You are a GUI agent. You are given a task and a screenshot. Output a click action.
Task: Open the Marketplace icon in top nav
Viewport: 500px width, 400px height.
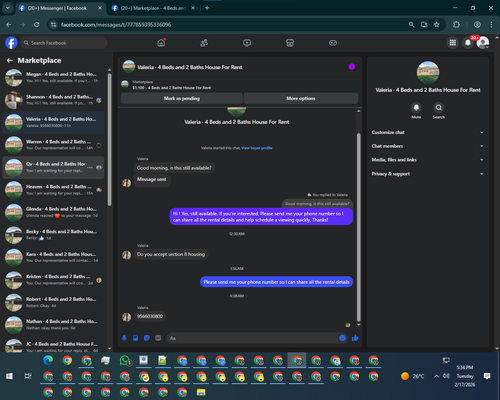pyautogui.click(x=290, y=43)
